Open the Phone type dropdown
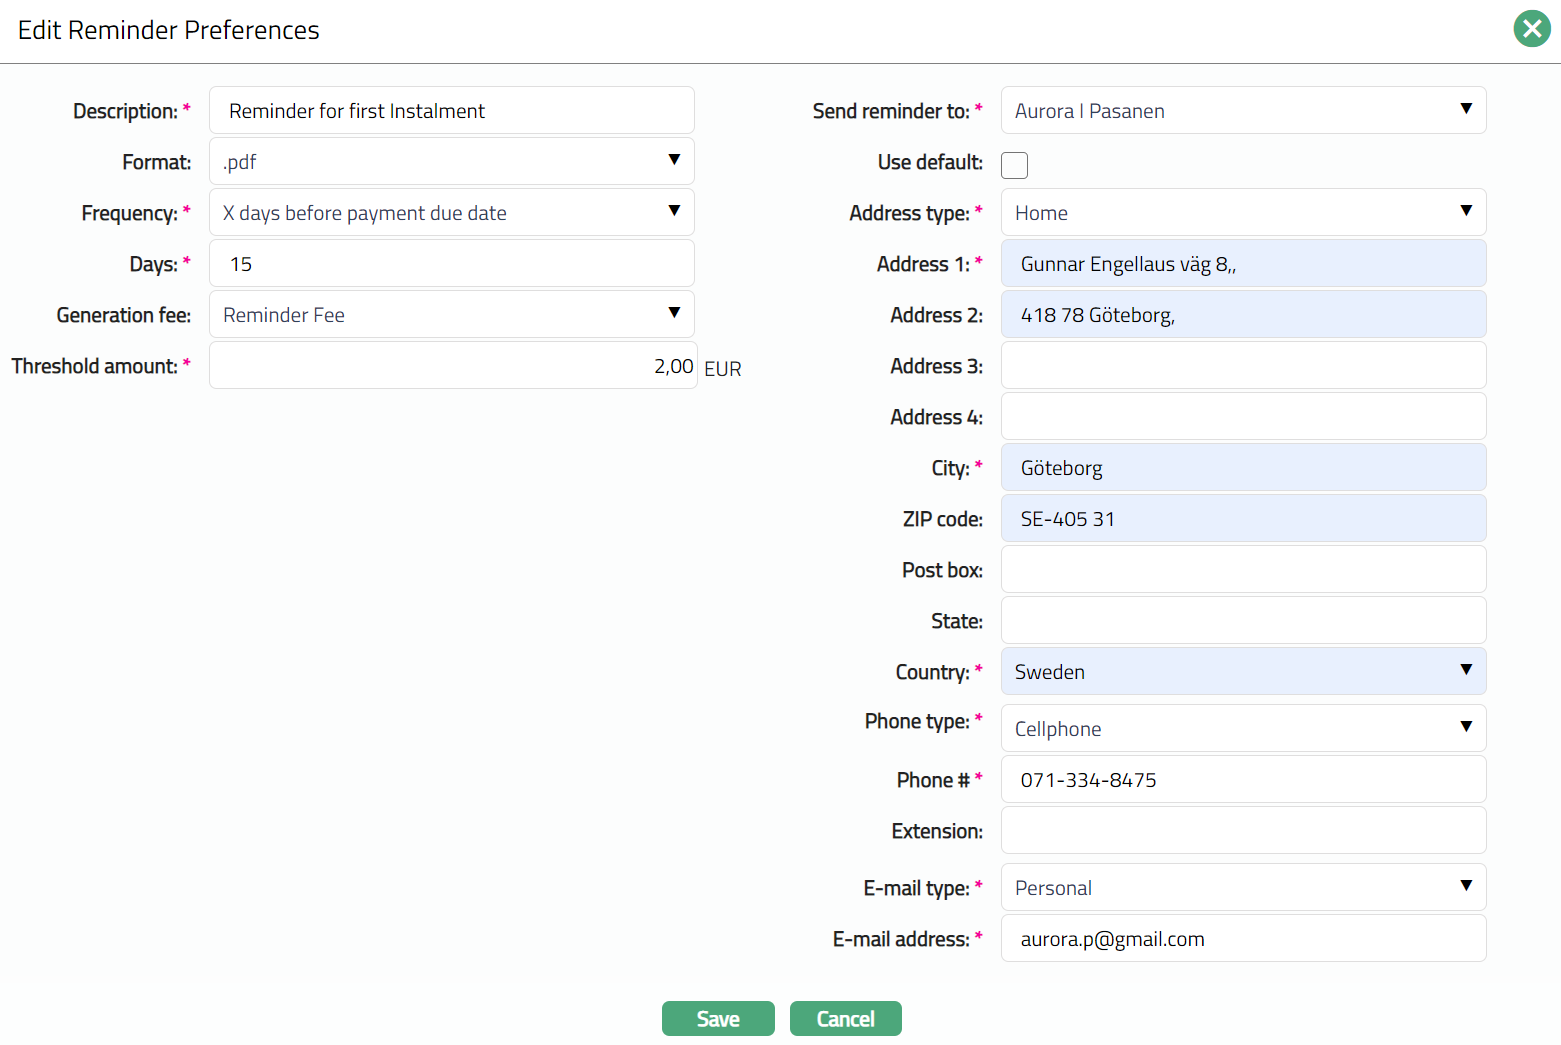1561x1045 pixels. click(x=1242, y=729)
